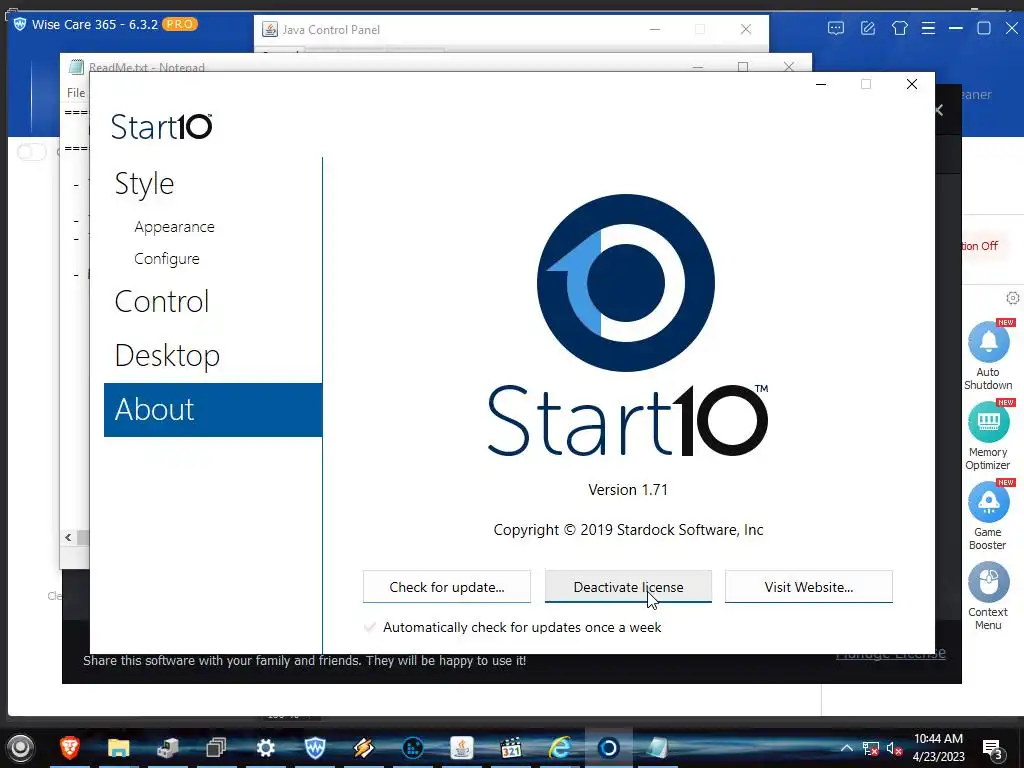
Task: Open the Wise Care 365 feedback chat icon
Action: [x=836, y=28]
